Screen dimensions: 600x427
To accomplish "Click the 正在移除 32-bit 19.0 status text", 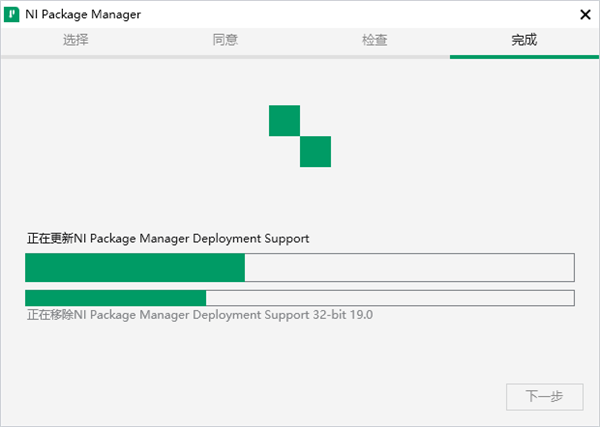I will click(x=200, y=314).
